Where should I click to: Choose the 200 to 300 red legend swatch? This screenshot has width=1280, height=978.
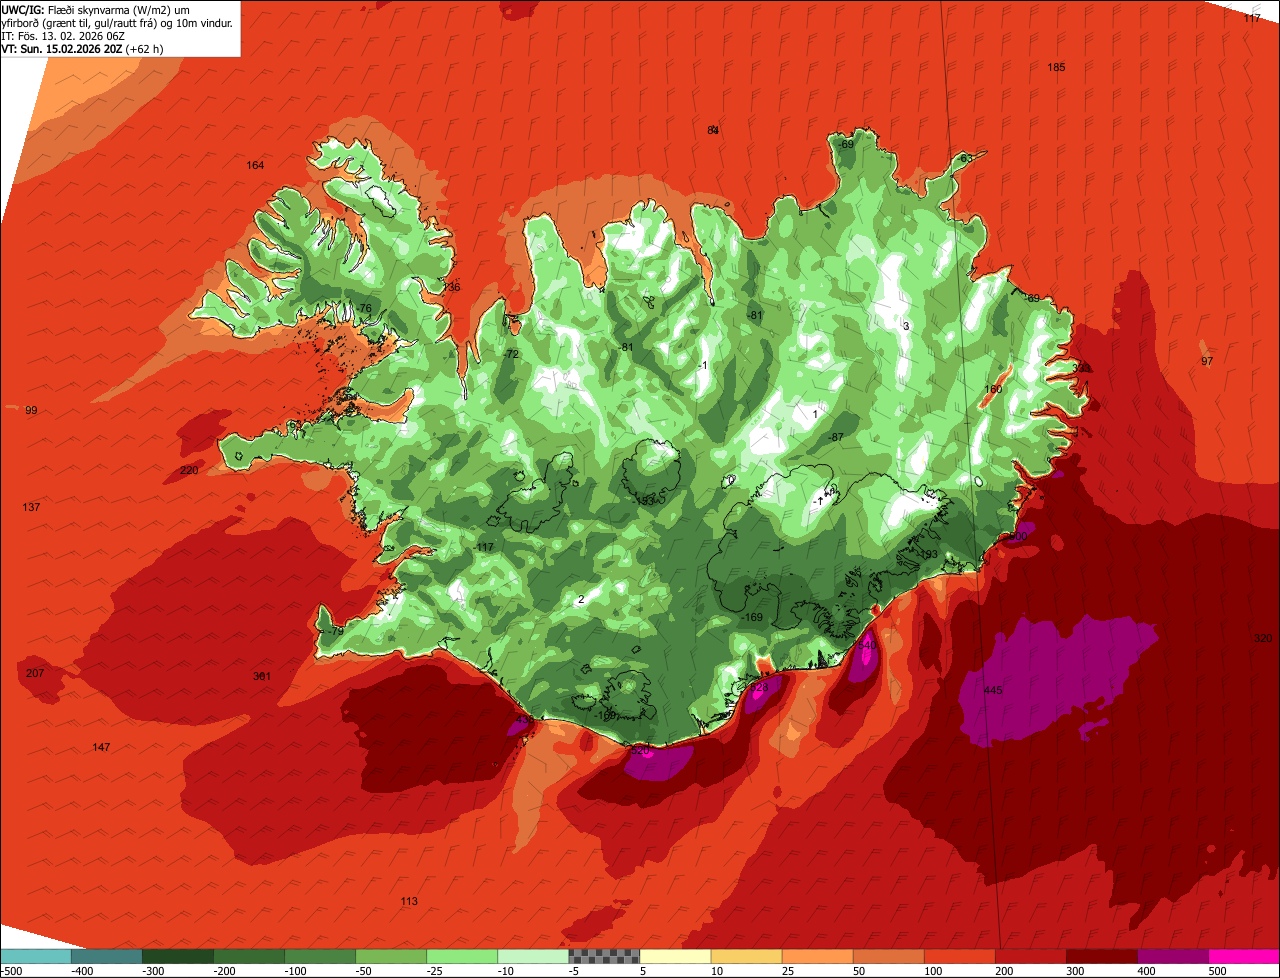[x=1029, y=956]
